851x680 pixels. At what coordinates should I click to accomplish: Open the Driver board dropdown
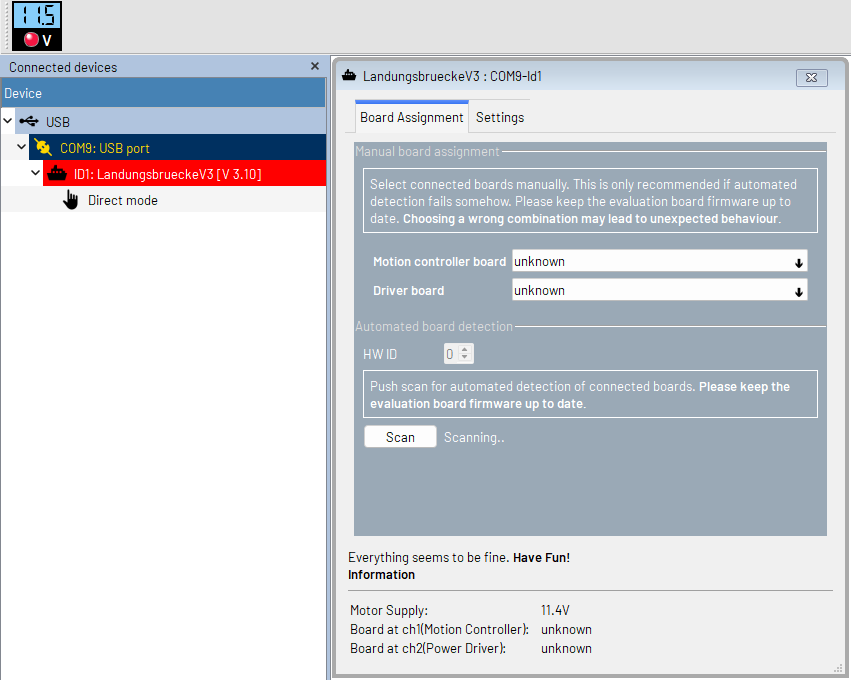659,290
